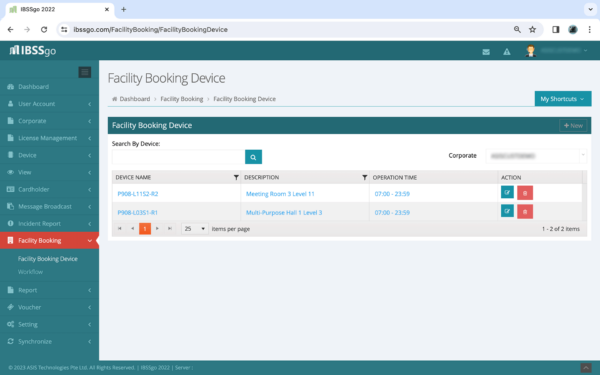Expand the Device sidebar menu
Image resolution: width=600 pixels, height=375 pixels.
click(49, 155)
